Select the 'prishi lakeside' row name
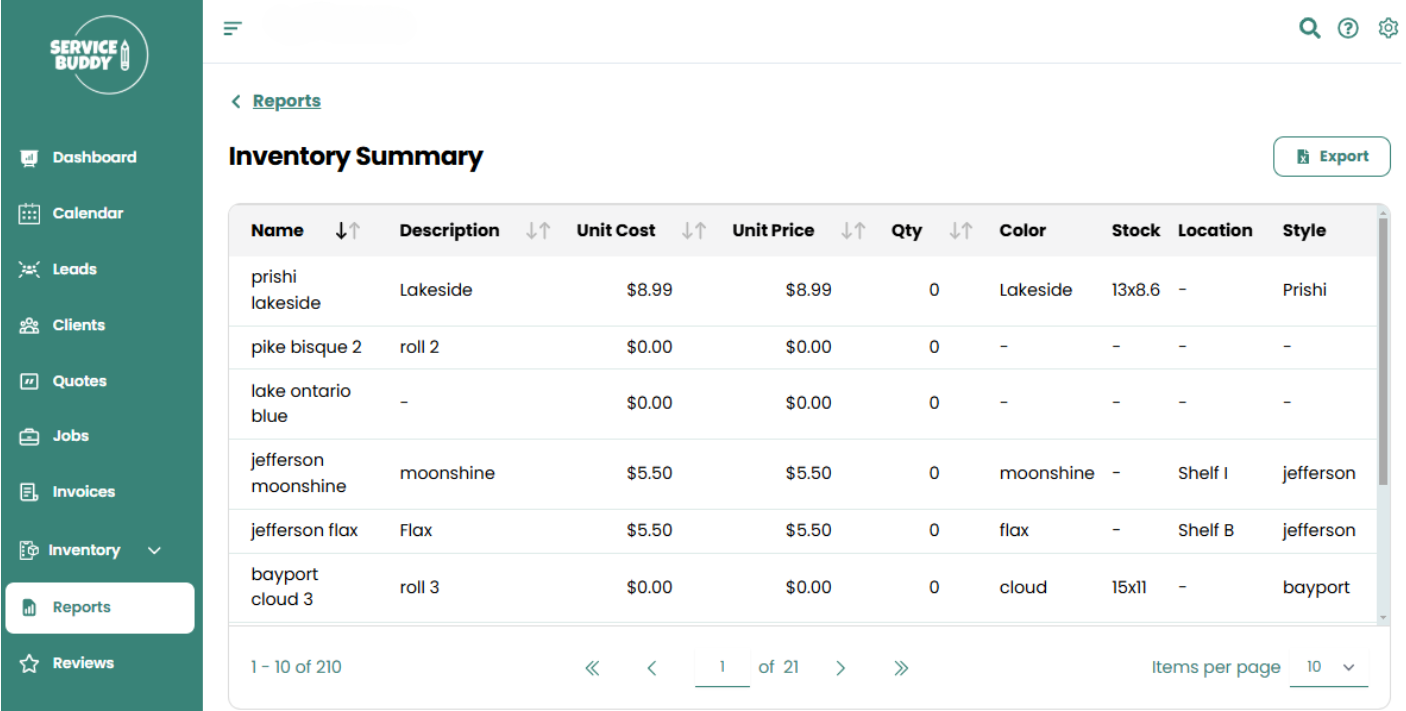This screenshot has width=1406, height=711. tap(285, 290)
